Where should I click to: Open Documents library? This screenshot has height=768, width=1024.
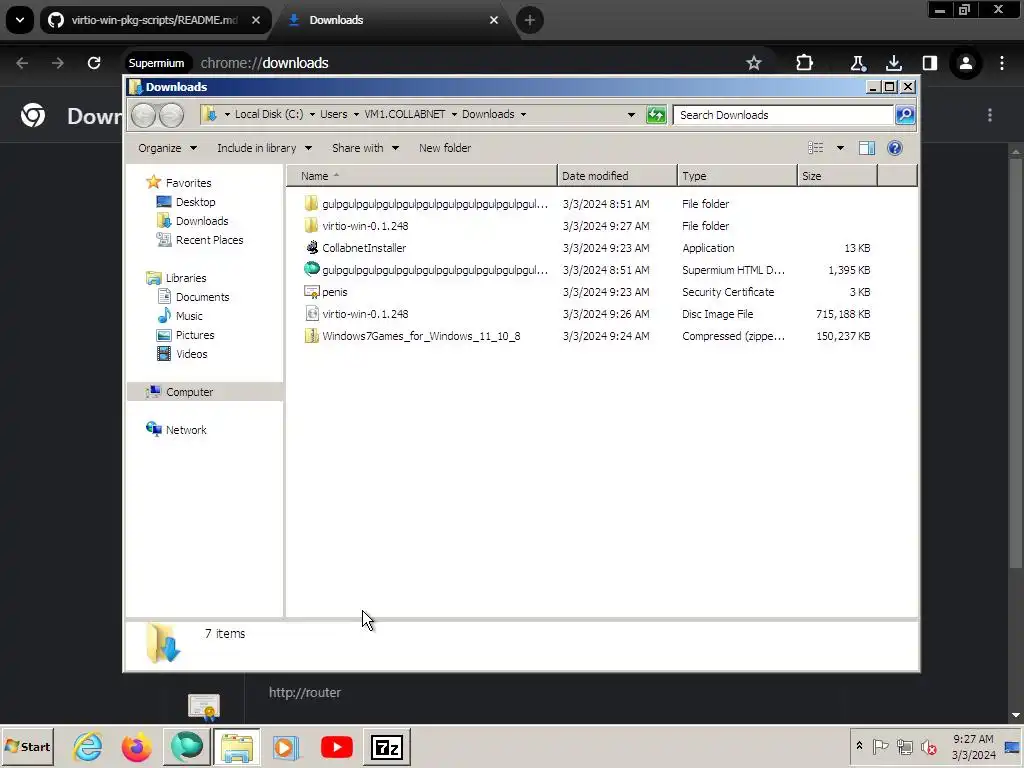tap(202, 297)
